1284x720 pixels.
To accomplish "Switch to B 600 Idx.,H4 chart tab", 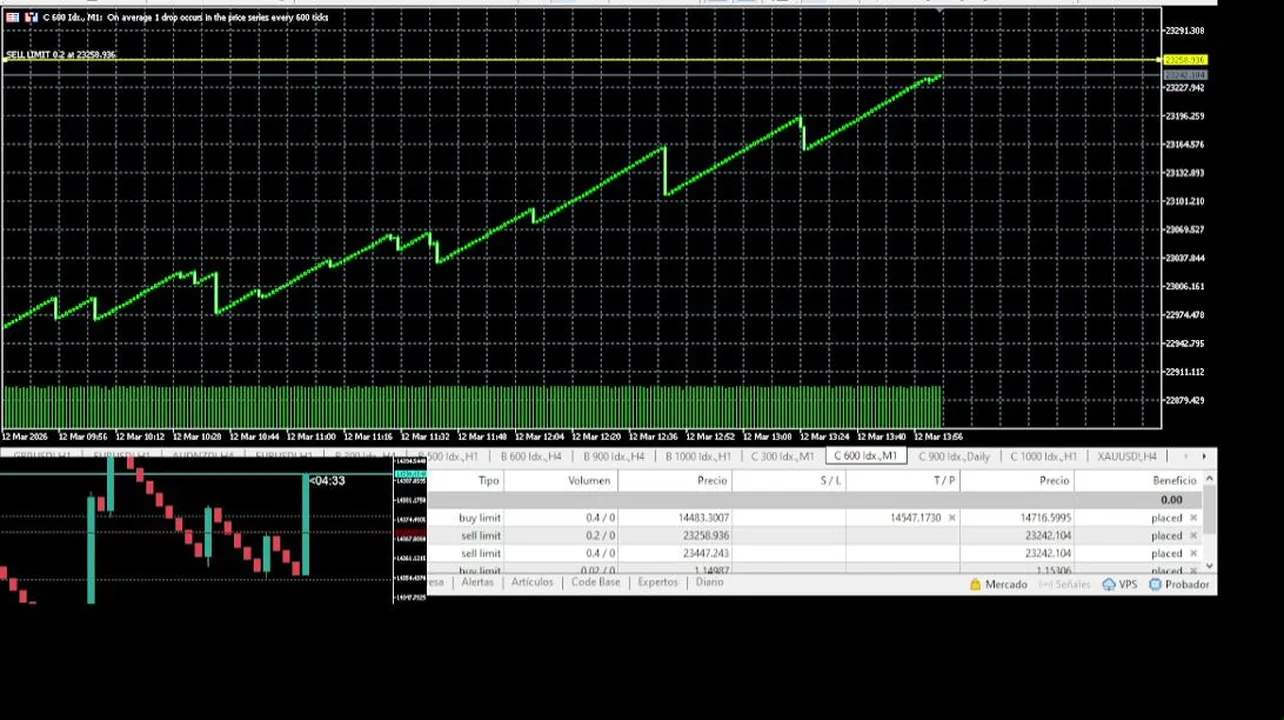I will point(530,456).
